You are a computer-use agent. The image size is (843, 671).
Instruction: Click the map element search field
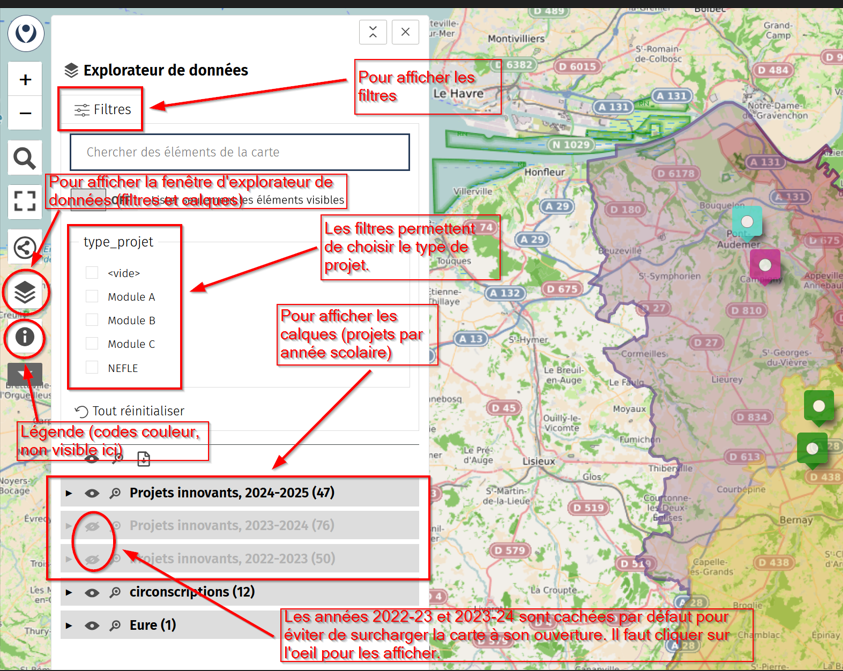240,152
